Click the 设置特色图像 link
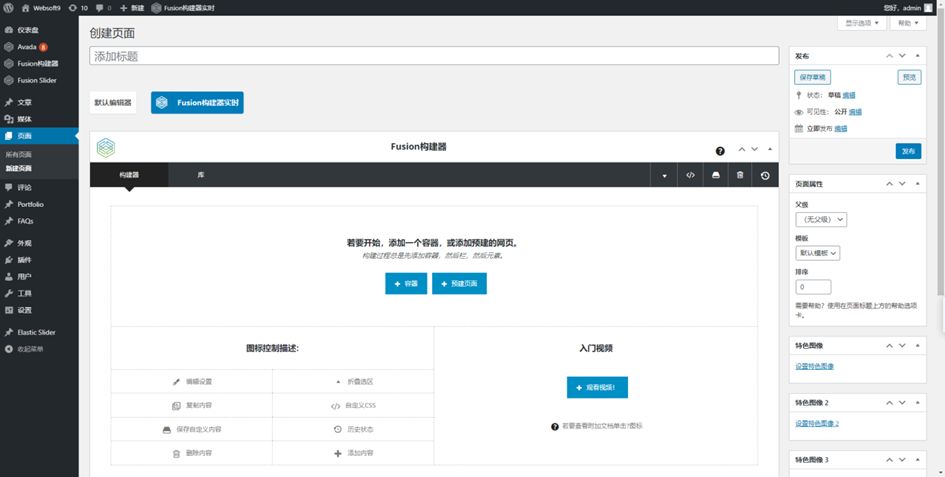945x477 pixels. pyautogui.click(x=817, y=367)
